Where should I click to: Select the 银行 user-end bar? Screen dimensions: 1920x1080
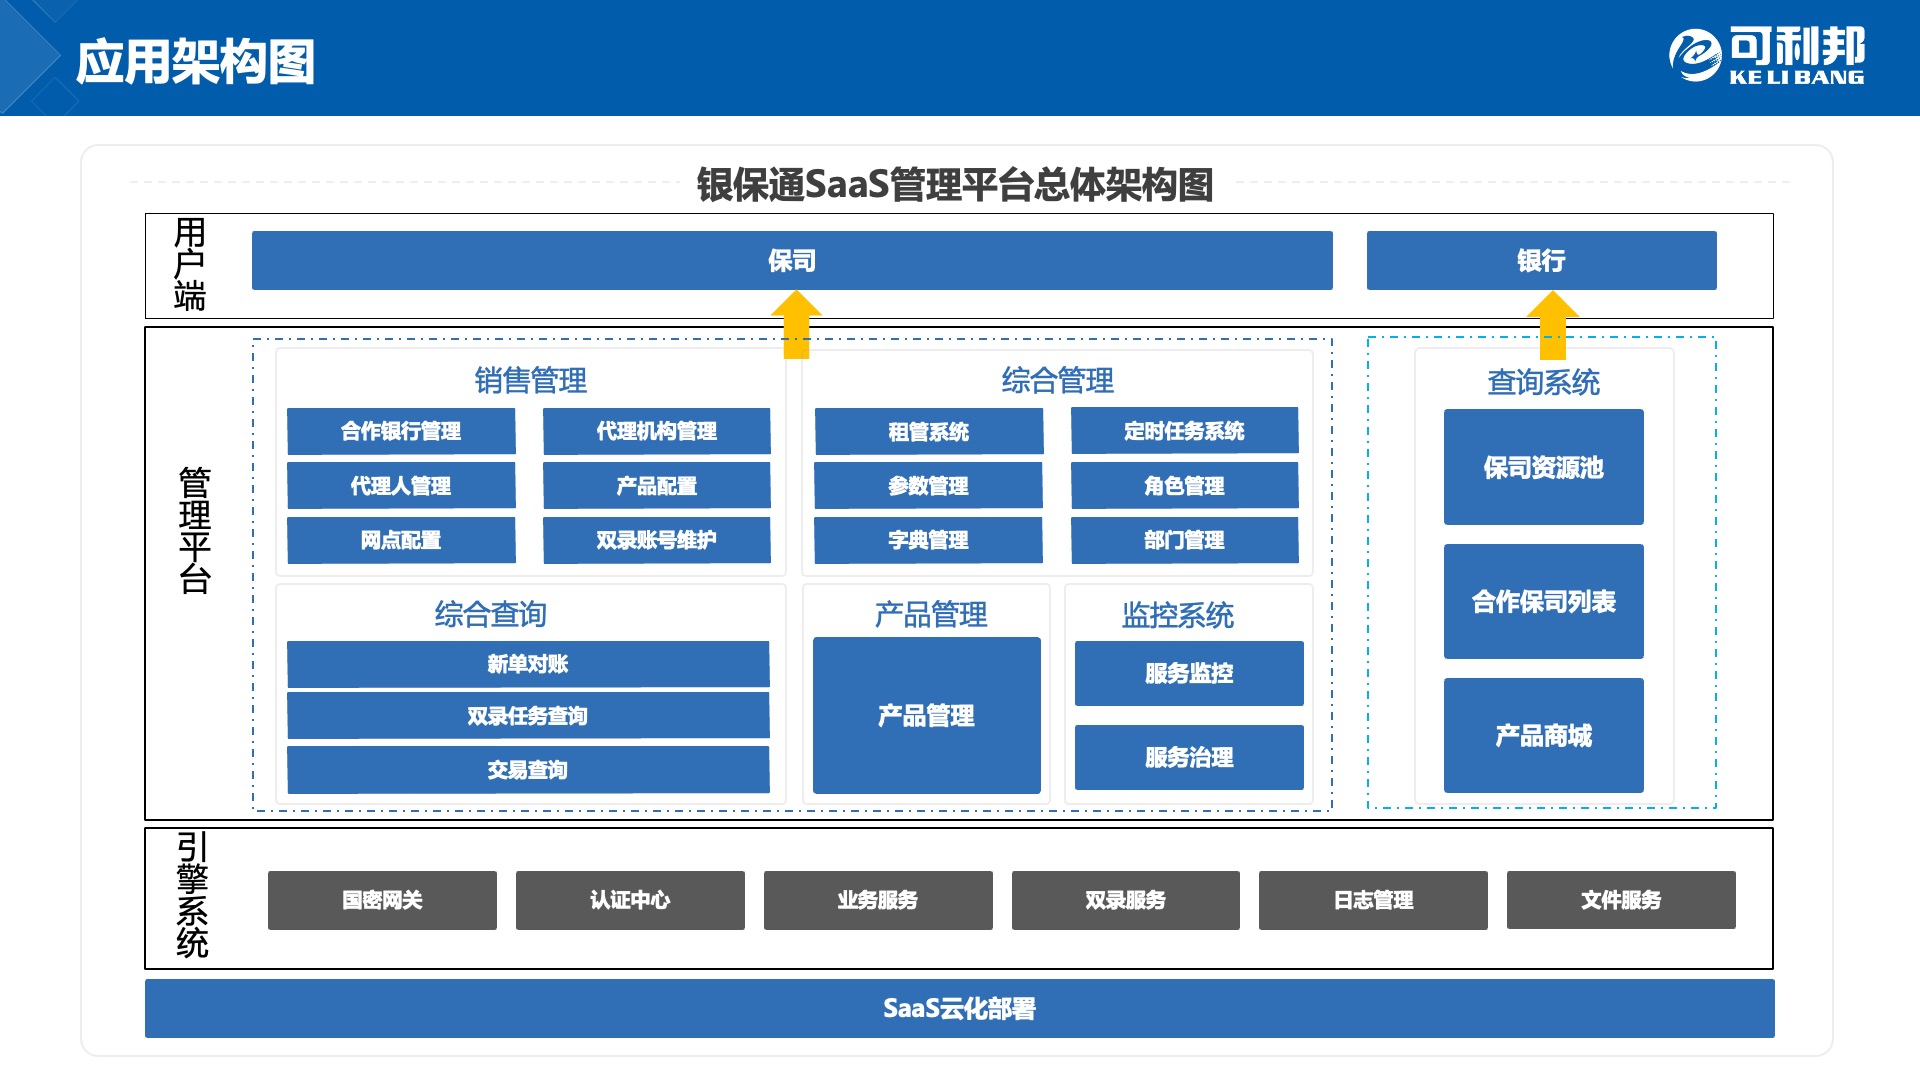(x=1540, y=261)
